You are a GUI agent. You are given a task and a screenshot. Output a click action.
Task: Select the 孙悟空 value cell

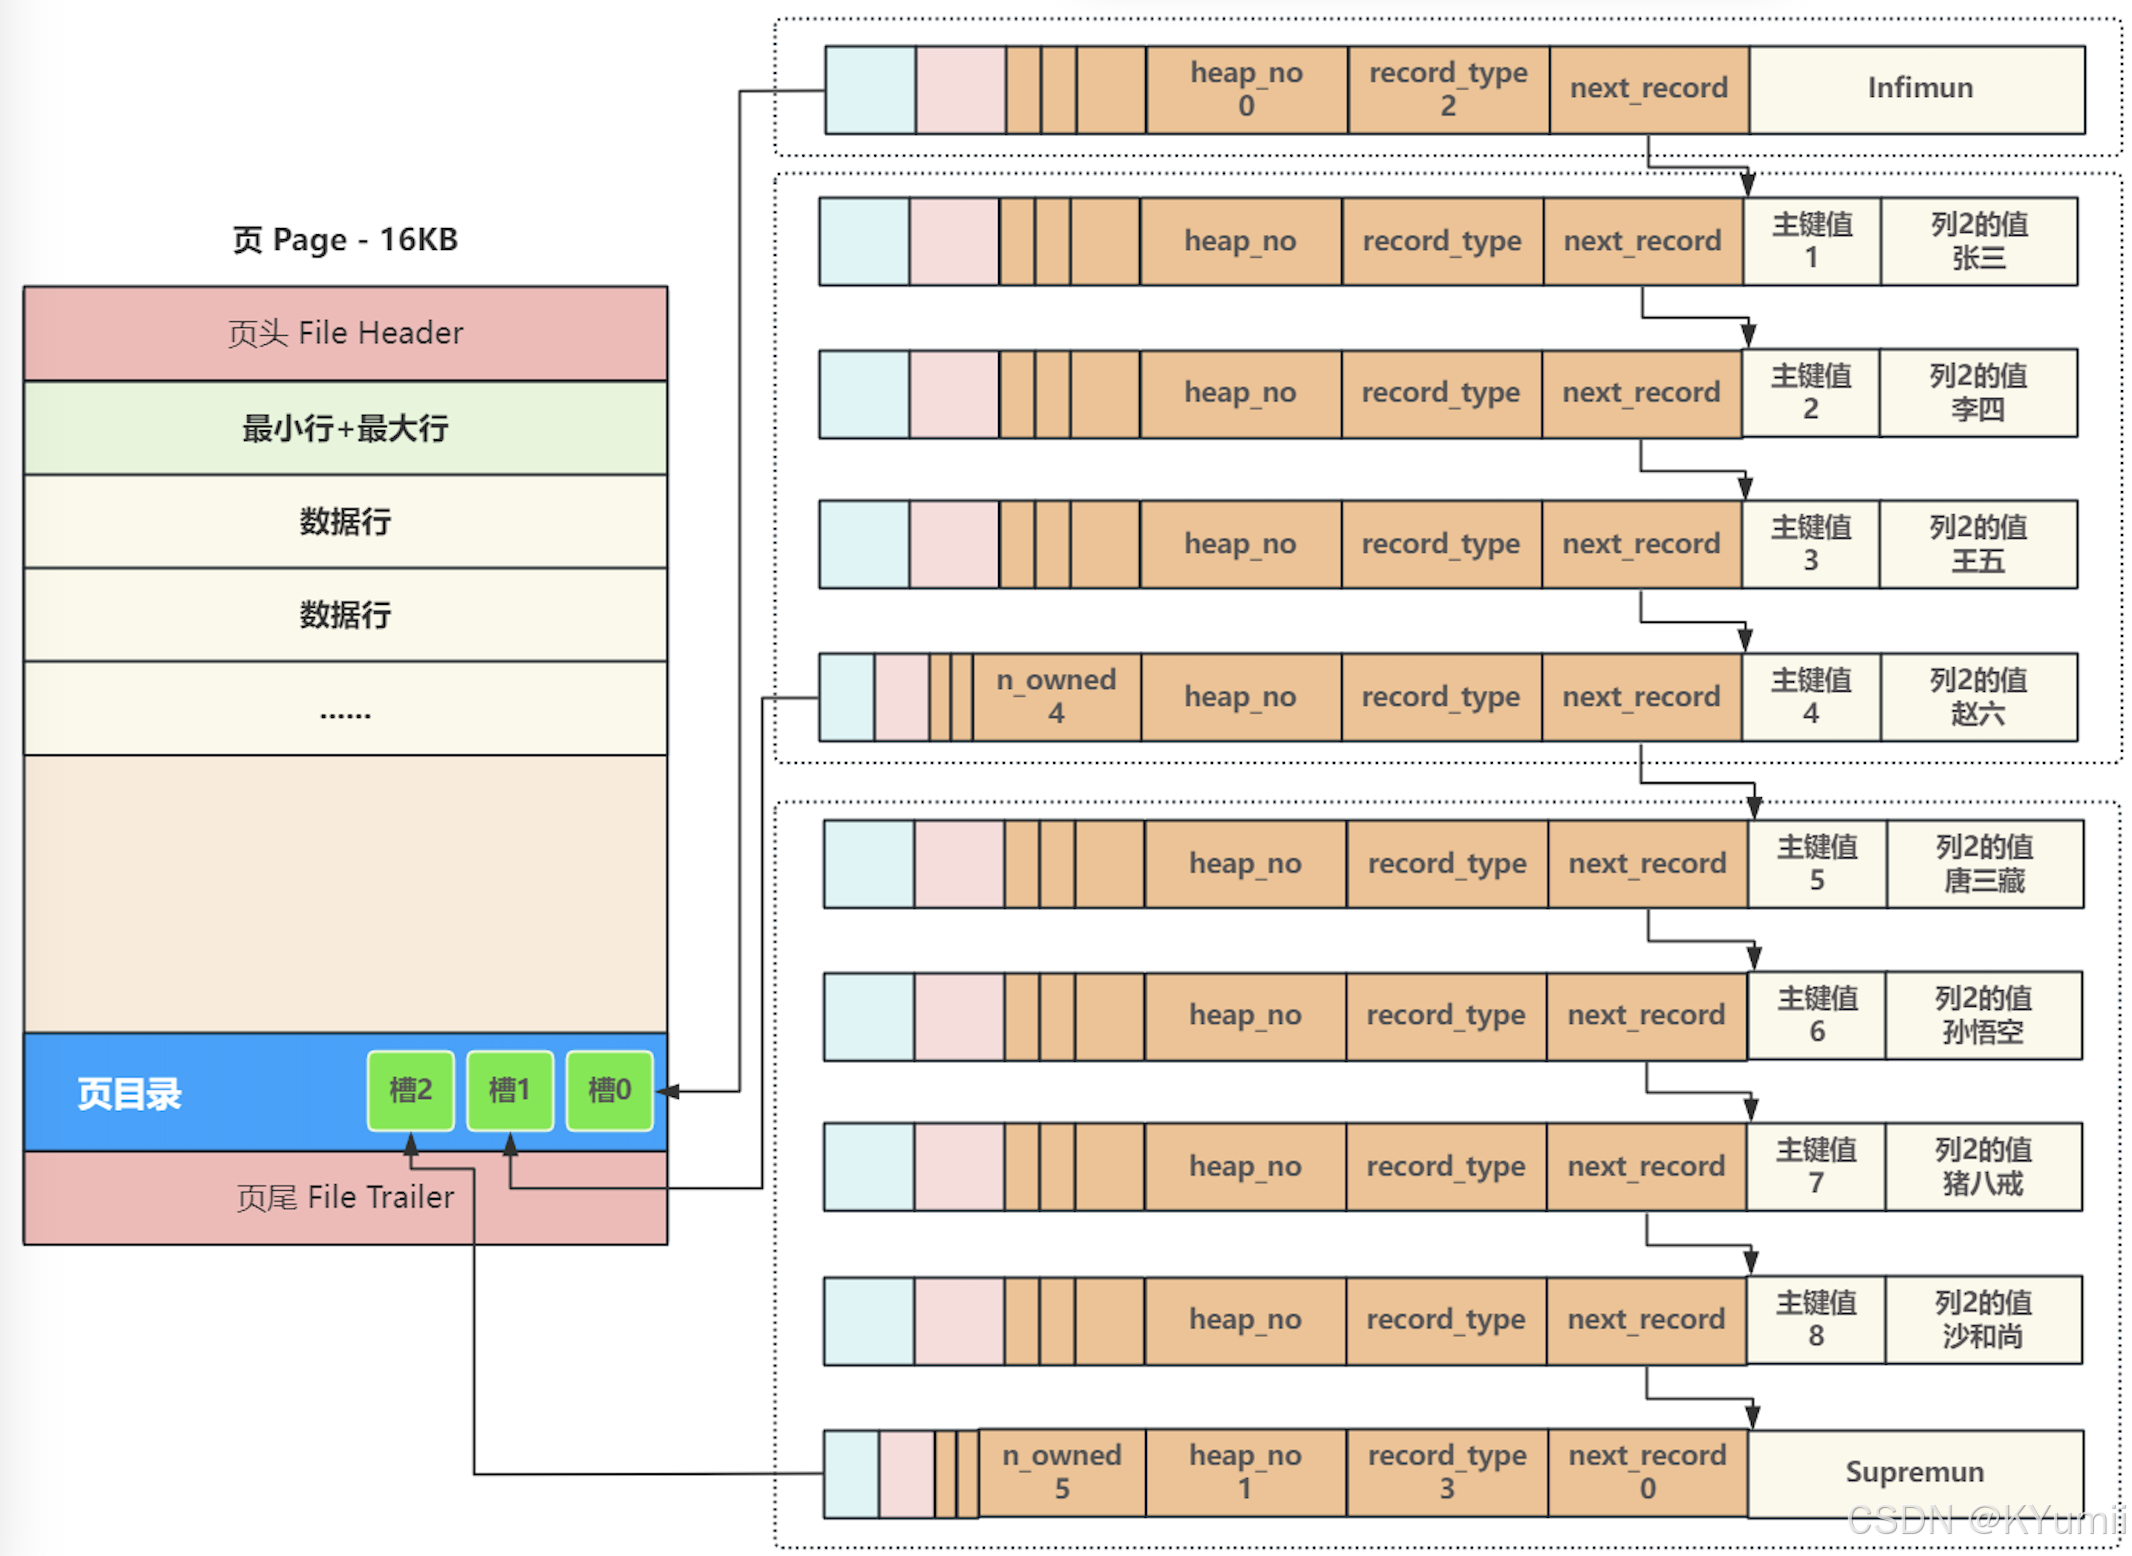click(1984, 1015)
